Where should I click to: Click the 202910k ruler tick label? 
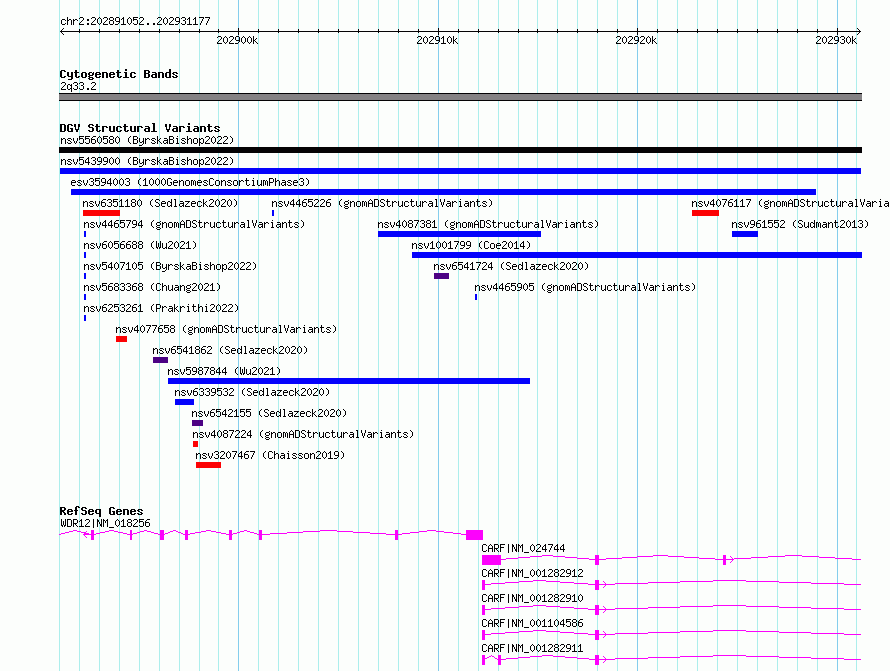437,40
